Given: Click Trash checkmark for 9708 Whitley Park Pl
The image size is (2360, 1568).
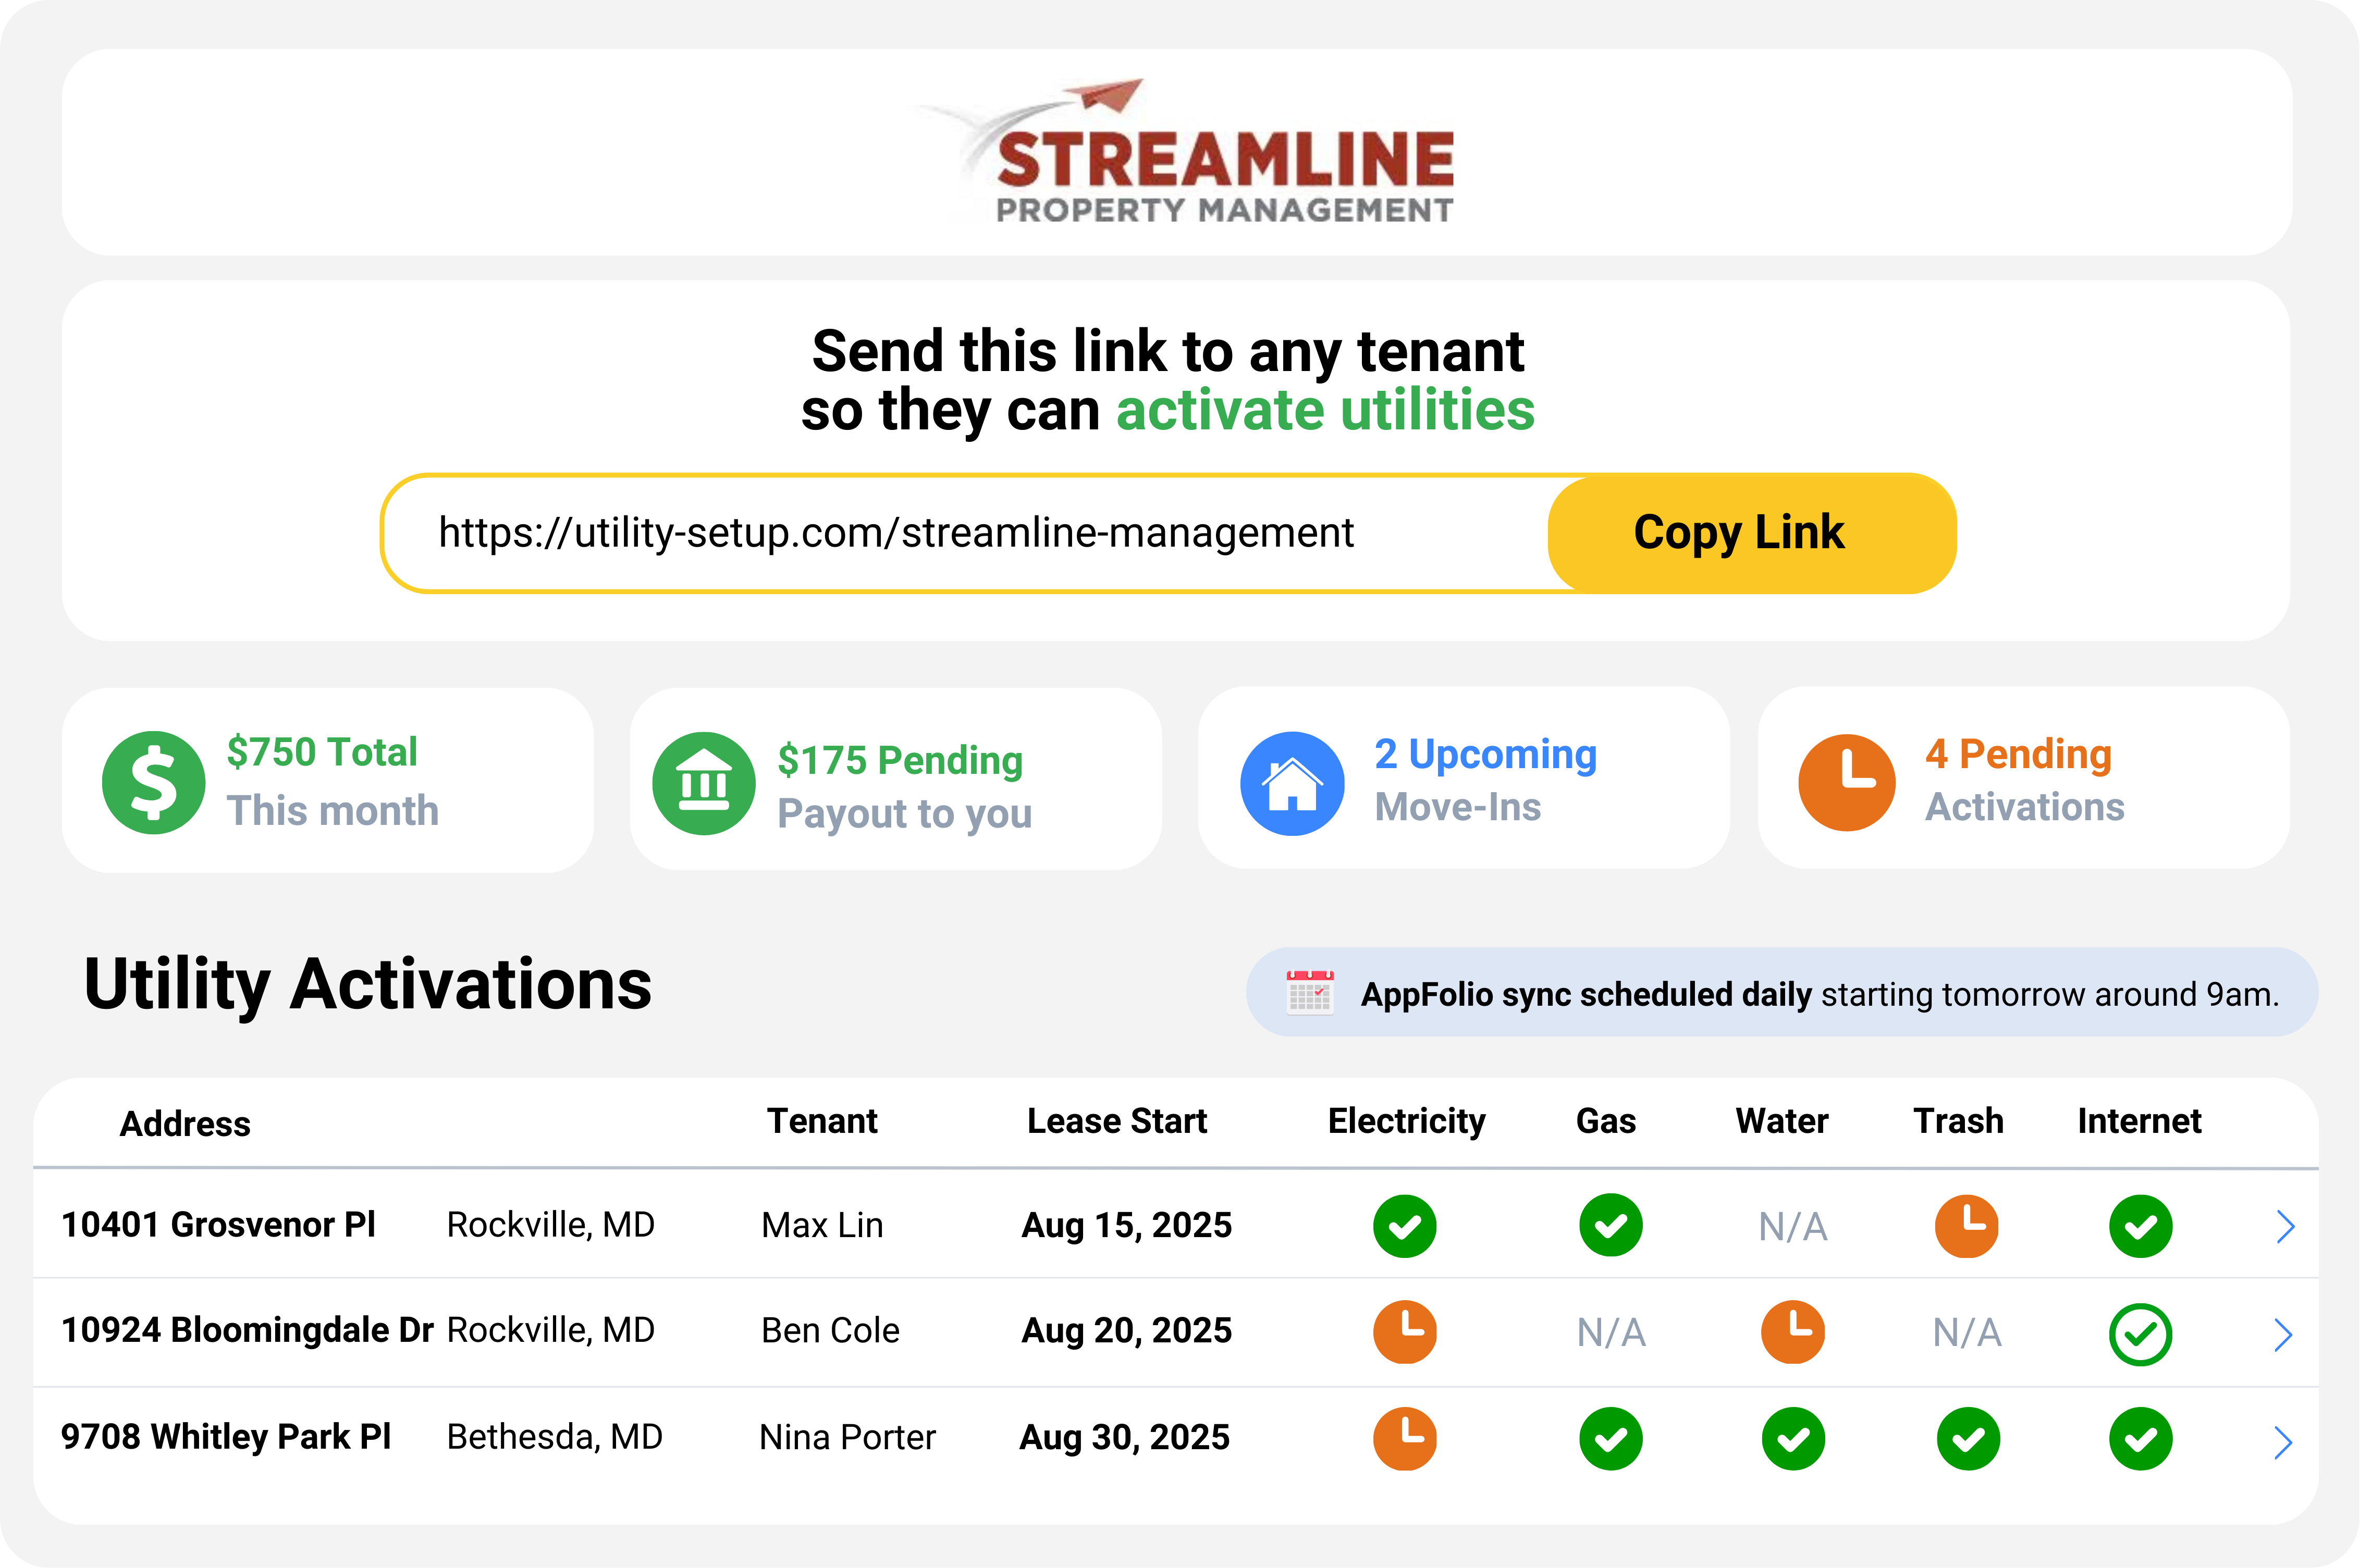Looking at the screenshot, I should [1968, 1439].
